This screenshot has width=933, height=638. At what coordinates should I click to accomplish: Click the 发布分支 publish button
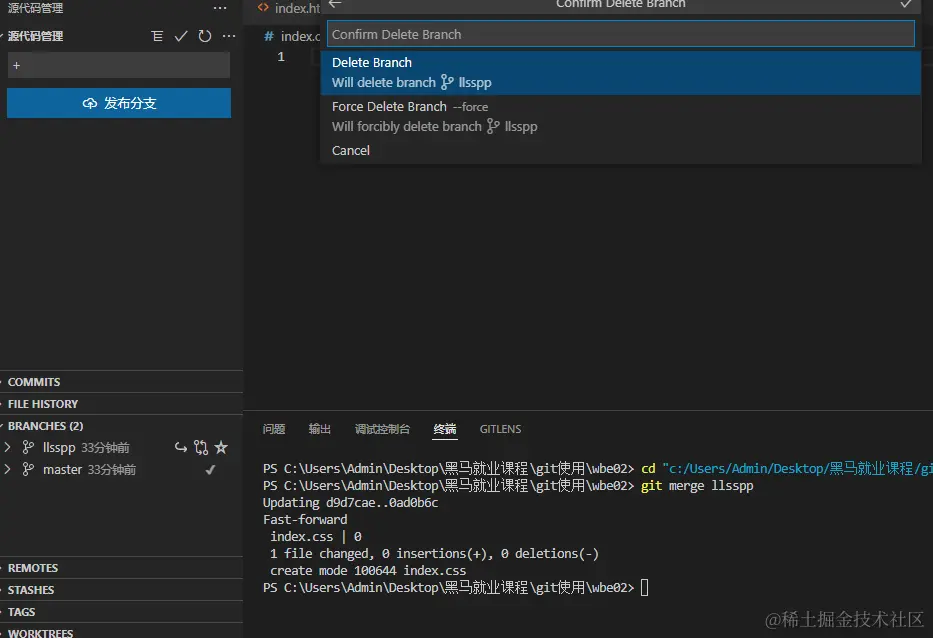click(x=119, y=103)
